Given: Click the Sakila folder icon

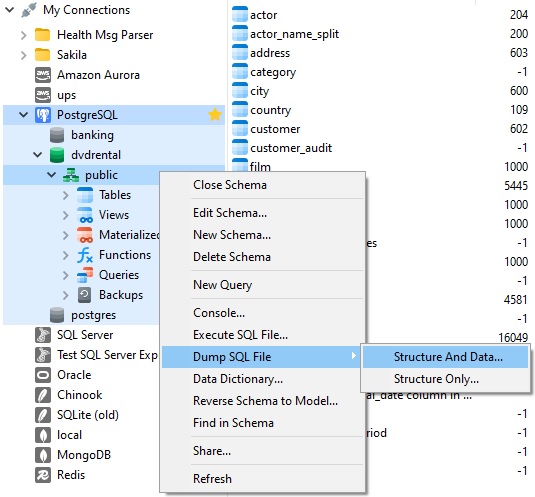Looking at the screenshot, I should coord(43,55).
